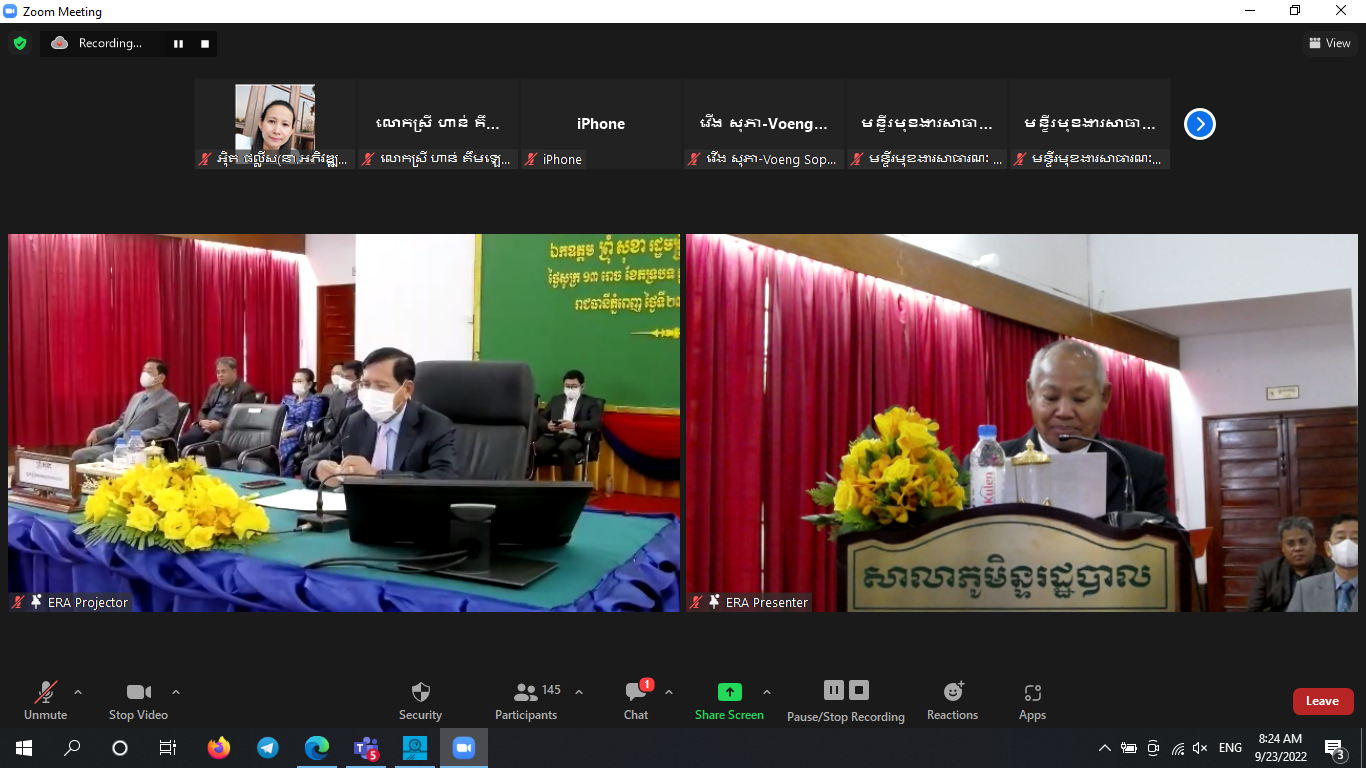The image size is (1366, 768).
Task: Open Telegram from the taskbar
Action: point(267,747)
